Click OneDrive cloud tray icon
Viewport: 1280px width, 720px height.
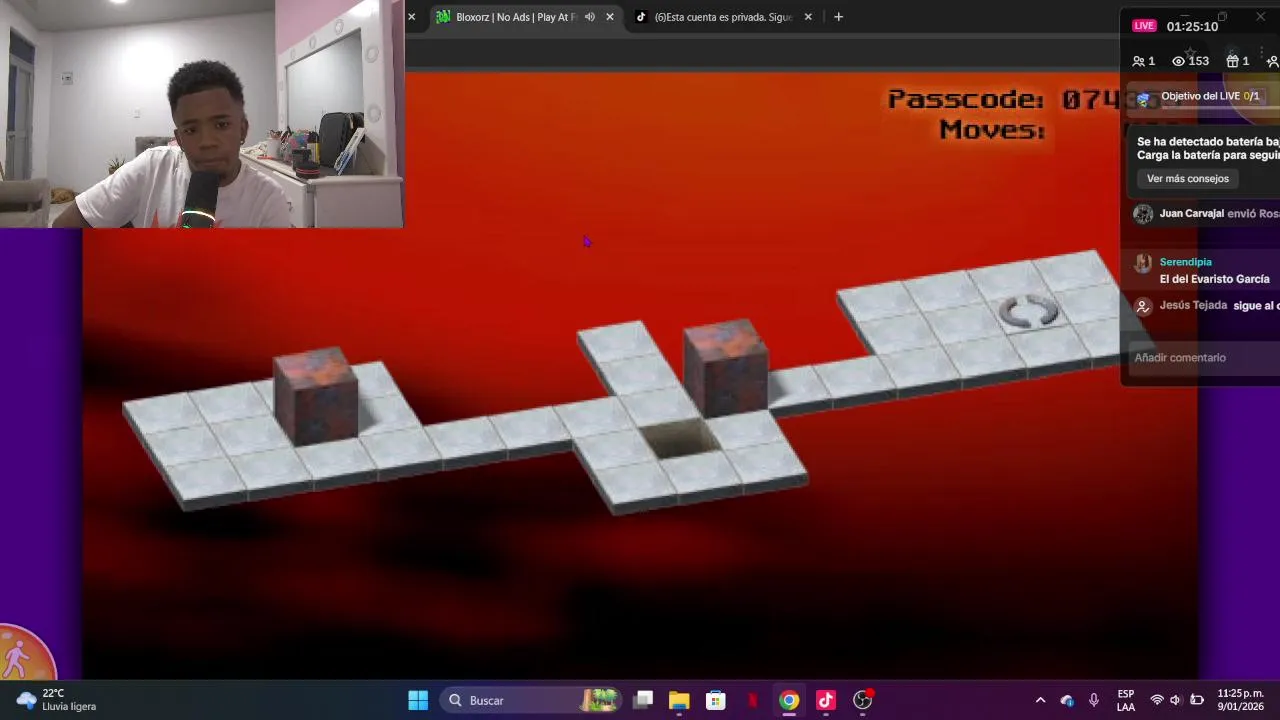(1067, 700)
